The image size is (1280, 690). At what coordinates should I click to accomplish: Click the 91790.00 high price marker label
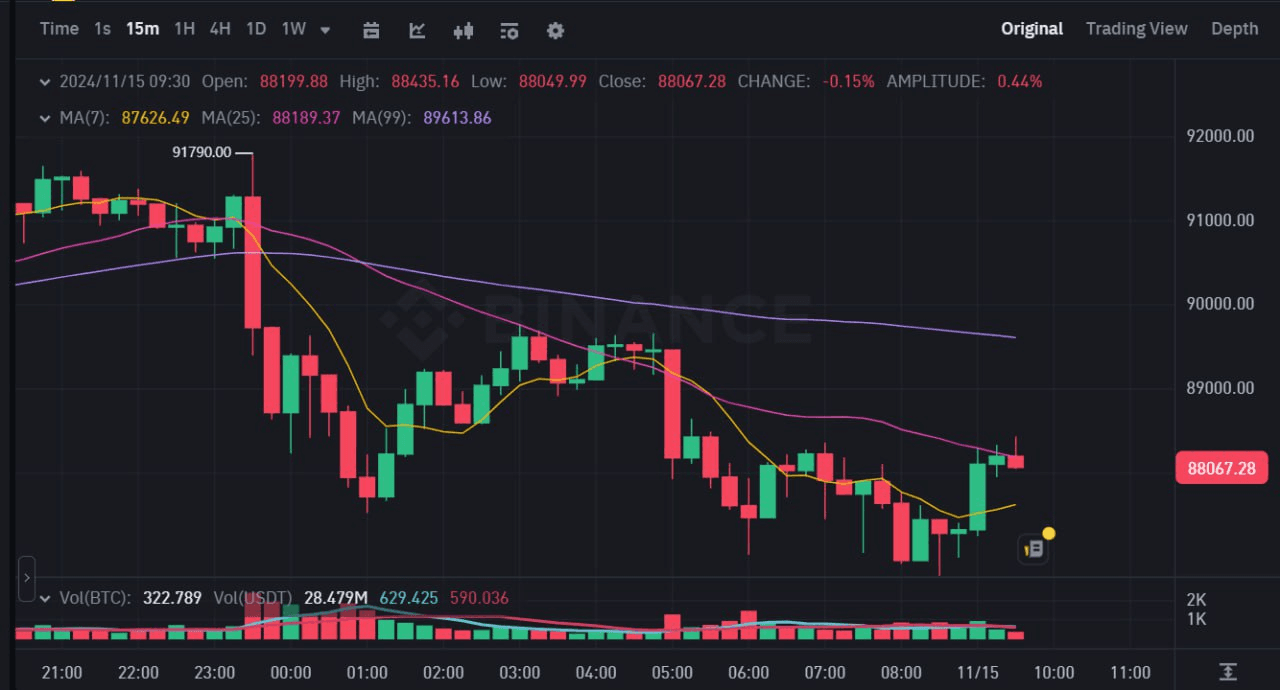[201, 152]
